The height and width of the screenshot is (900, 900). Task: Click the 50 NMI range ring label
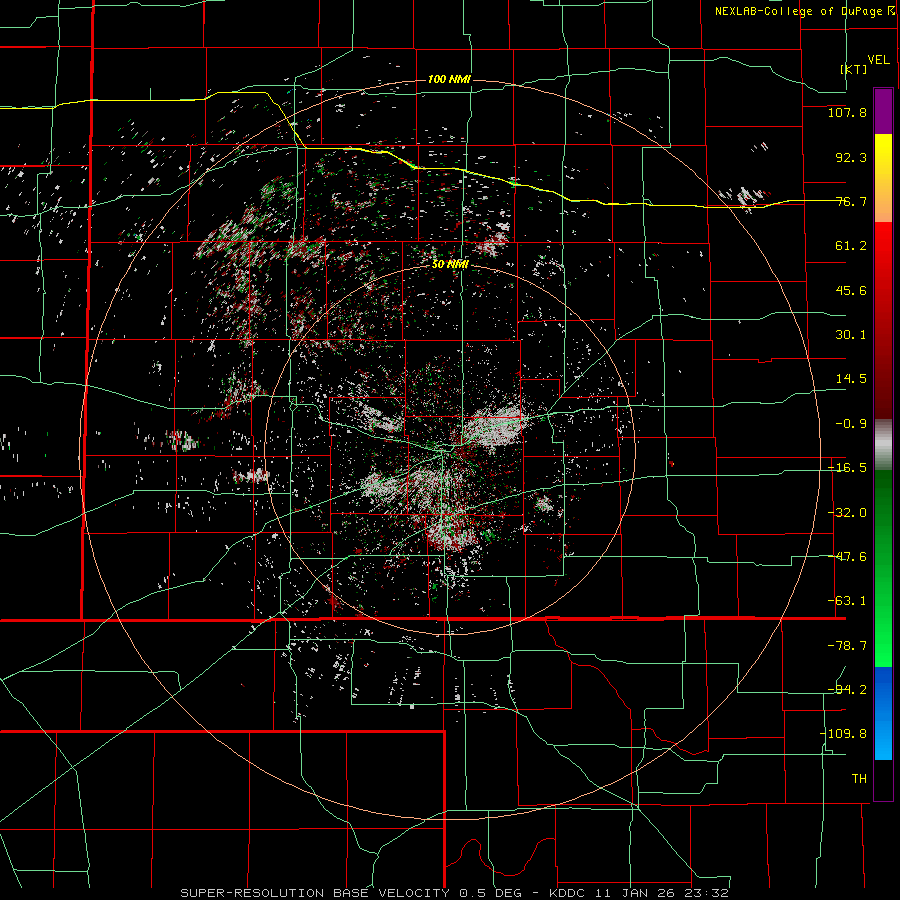point(450,265)
